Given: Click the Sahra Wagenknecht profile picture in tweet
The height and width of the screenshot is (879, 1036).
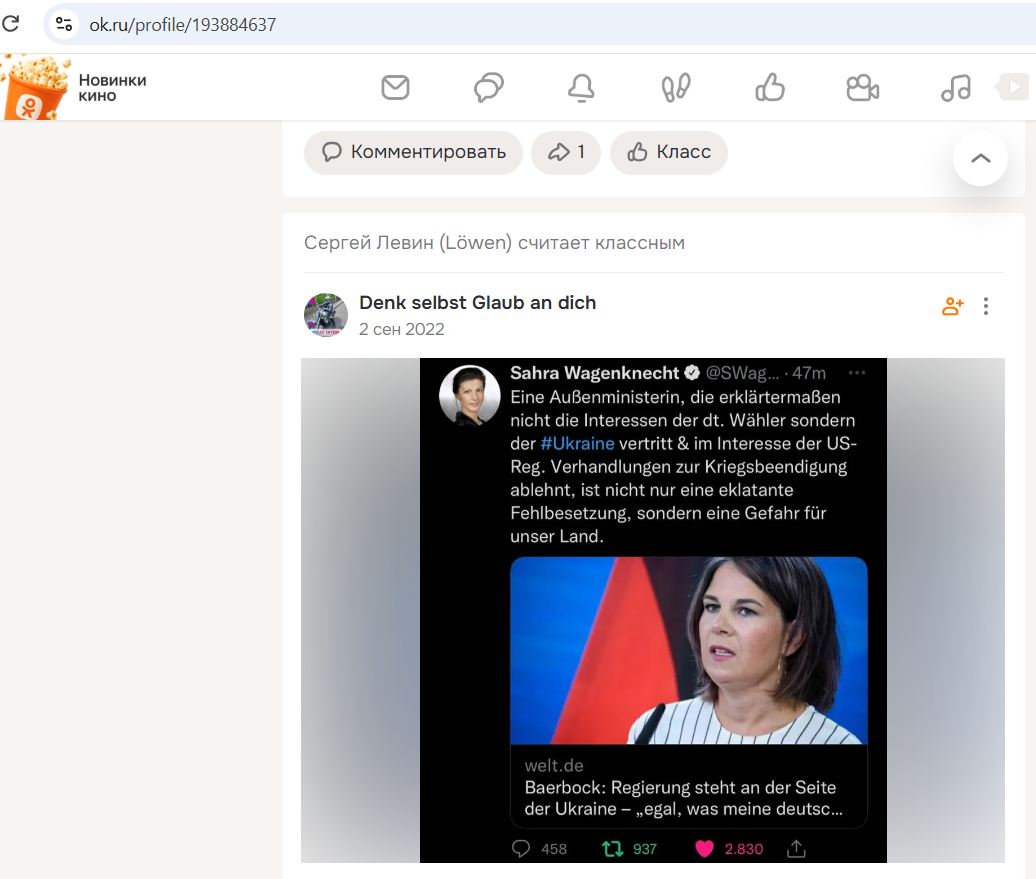Looking at the screenshot, I should coord(470,395).
